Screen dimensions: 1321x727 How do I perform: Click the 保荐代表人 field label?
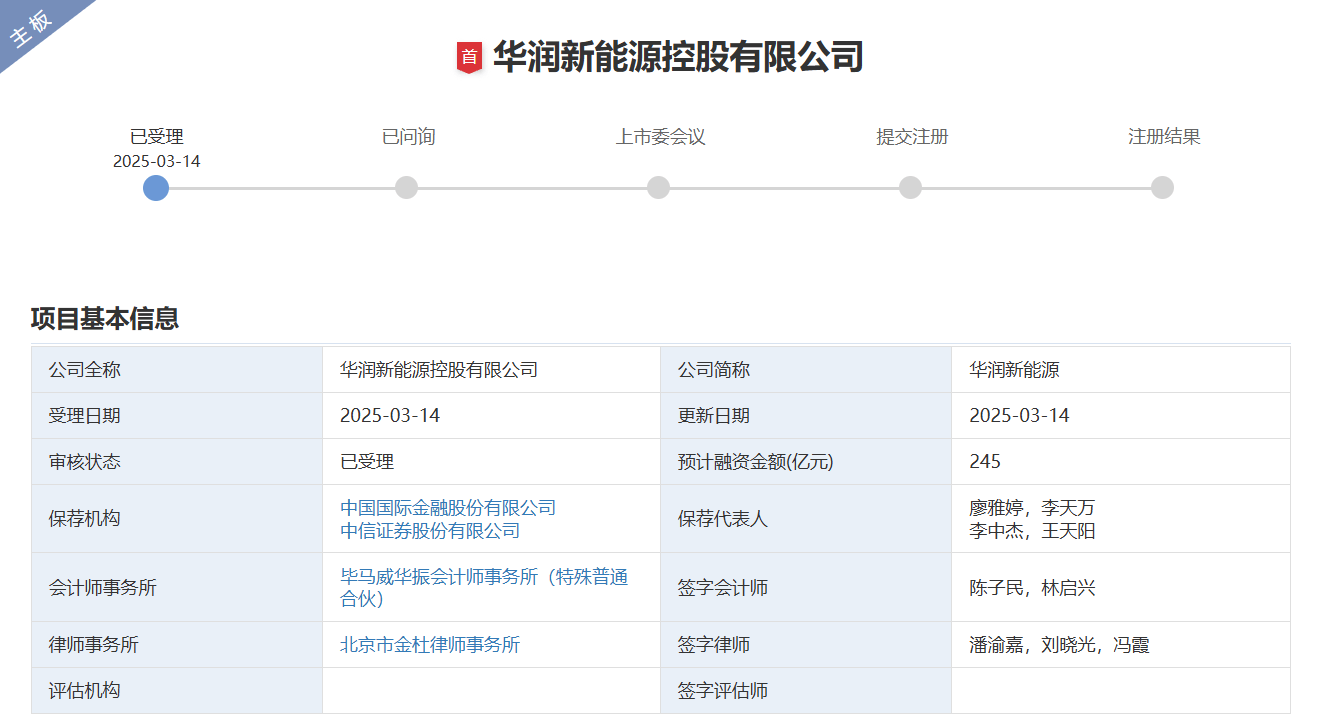[723, 519]
